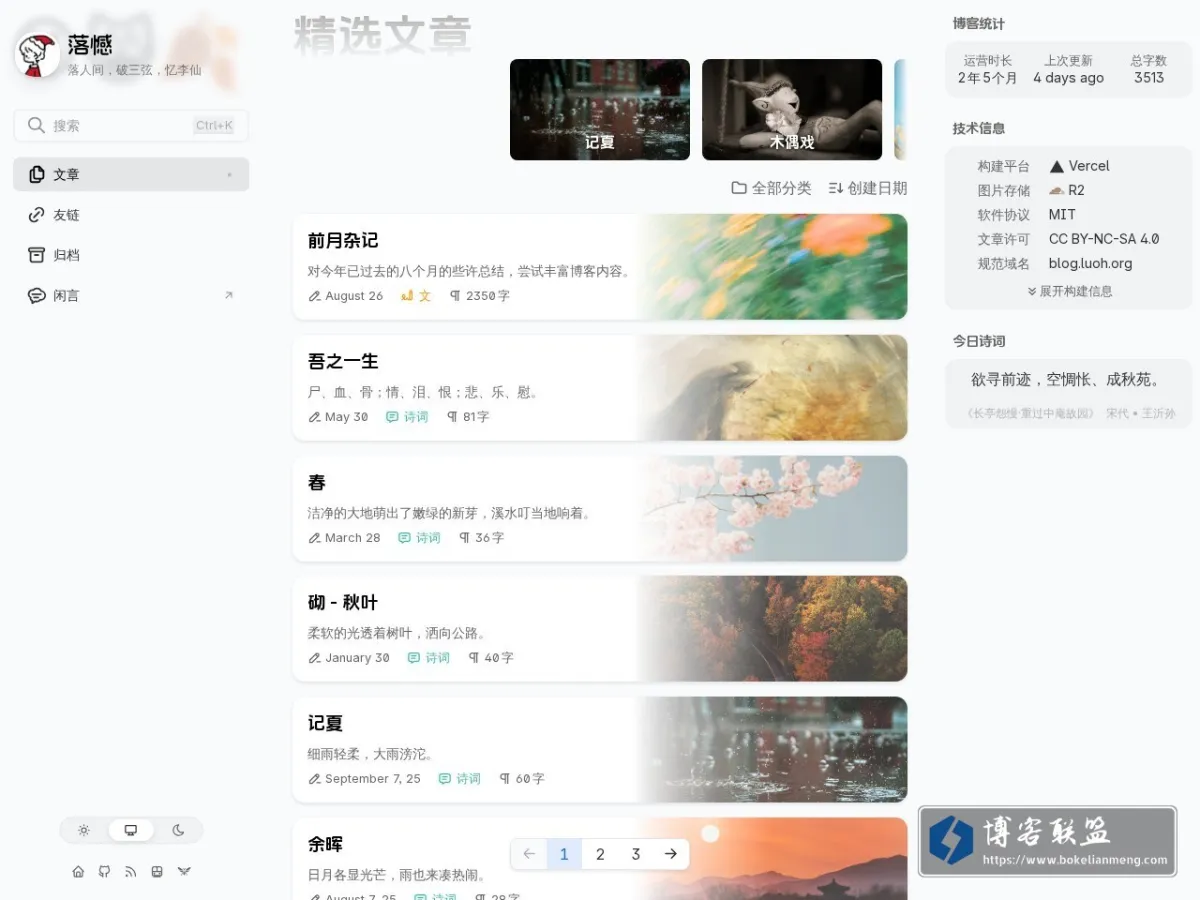Click the 闲言 chat bubble icon

click(x=37, y=296)
